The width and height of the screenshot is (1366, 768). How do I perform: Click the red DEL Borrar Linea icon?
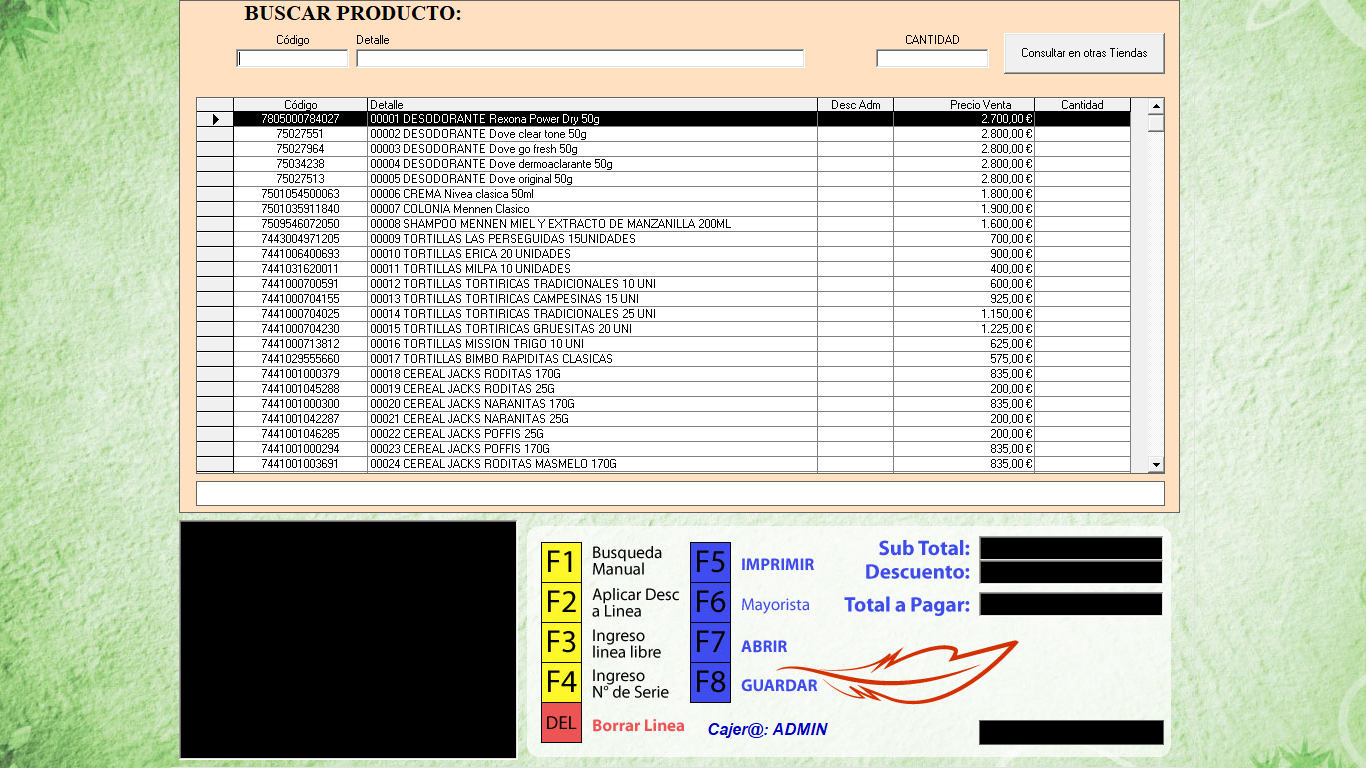coord(561,723)
